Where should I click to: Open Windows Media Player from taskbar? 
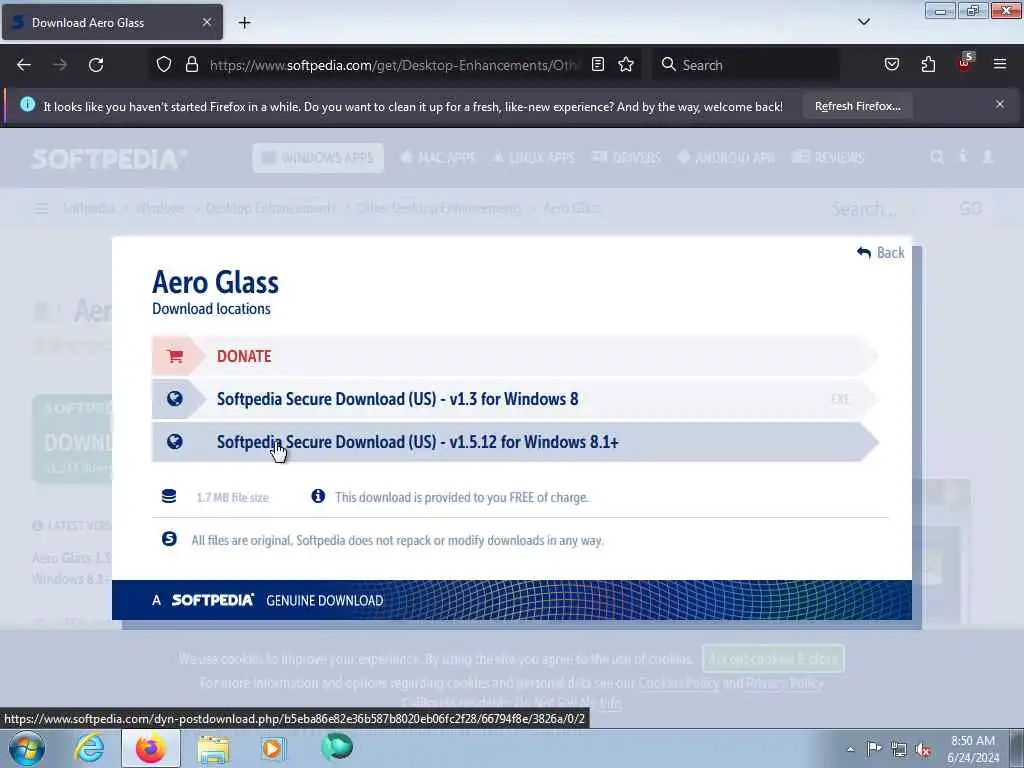(273, 748)
